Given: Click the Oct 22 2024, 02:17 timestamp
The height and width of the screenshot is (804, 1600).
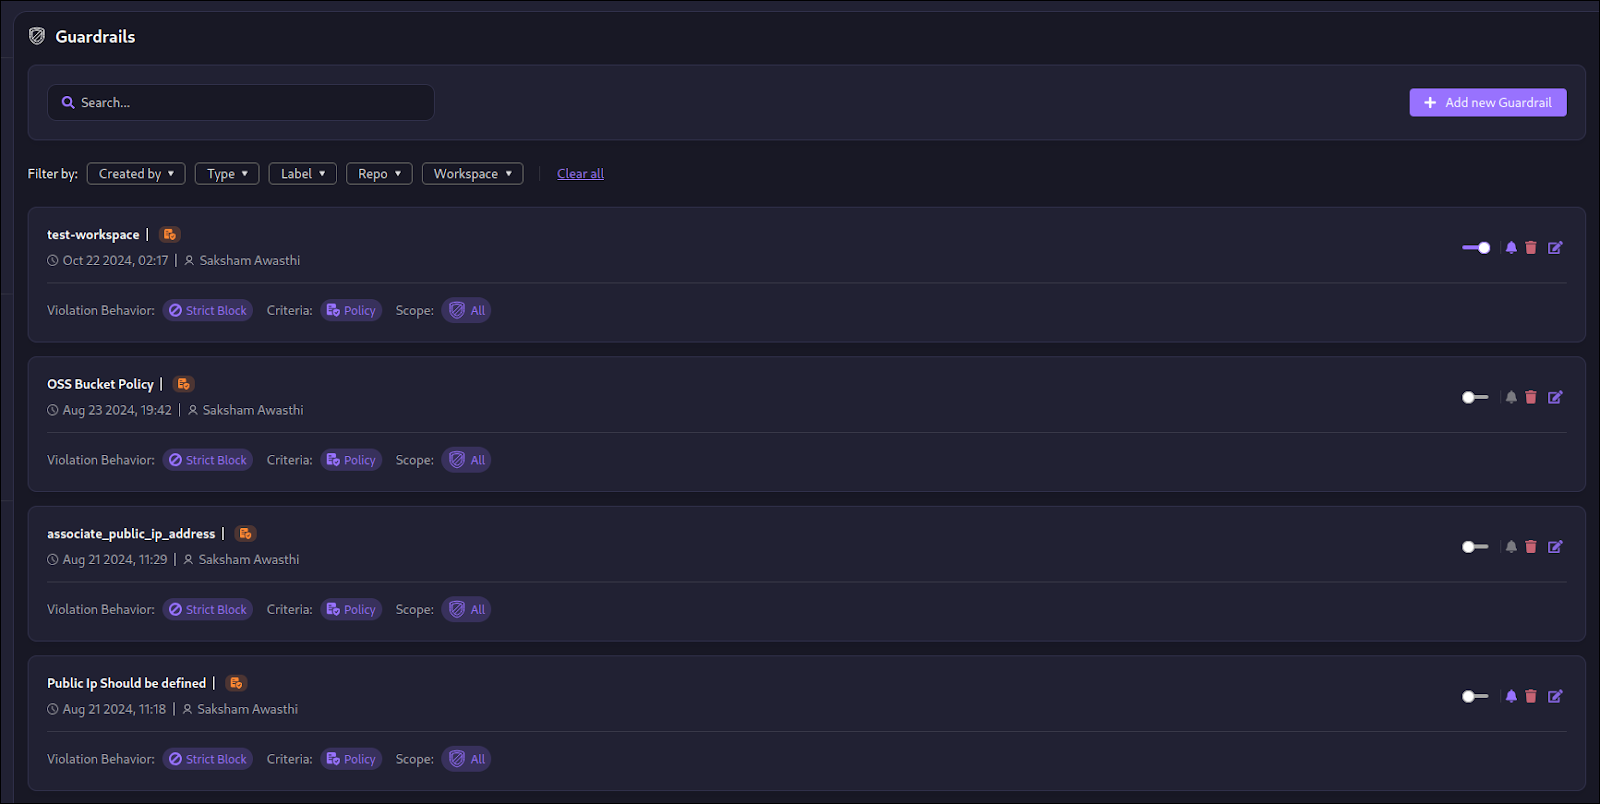Looking at the screenshot, I should [115, 260].
